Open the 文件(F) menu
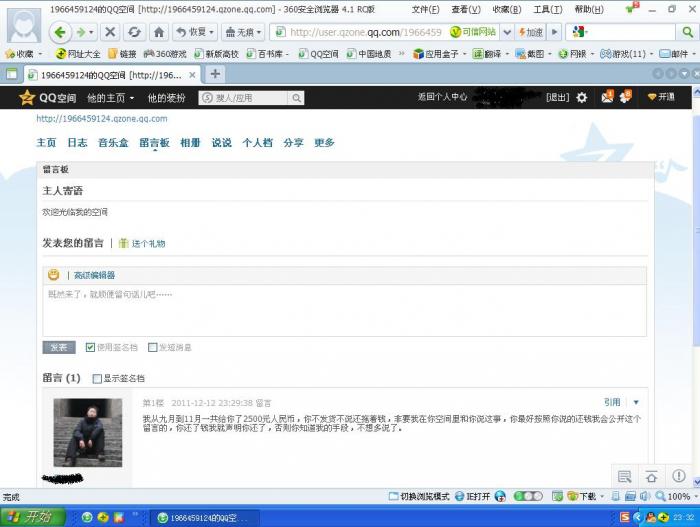 pyautogui.click(x=425, y=9)
